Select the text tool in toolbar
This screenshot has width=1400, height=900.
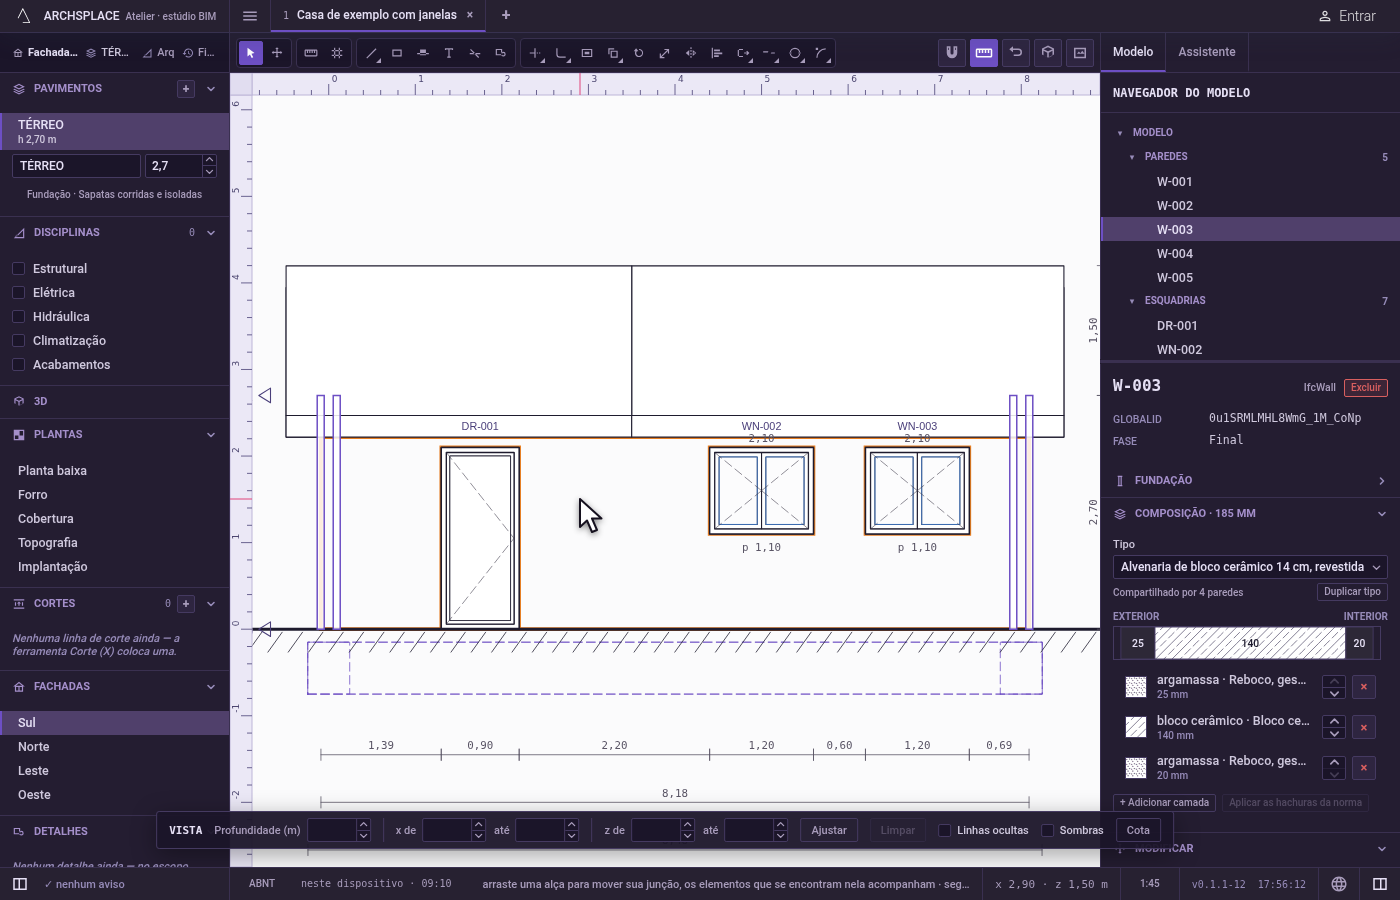(x=449, y=53)
